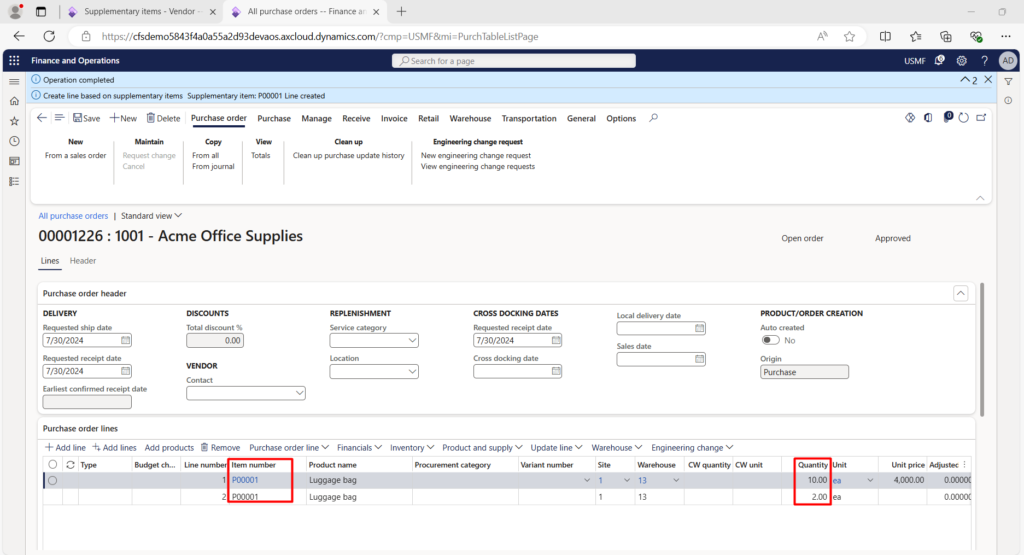Open Workspaces icon in left sidebar
The image size is (1024, 555).
pos(14,161)
